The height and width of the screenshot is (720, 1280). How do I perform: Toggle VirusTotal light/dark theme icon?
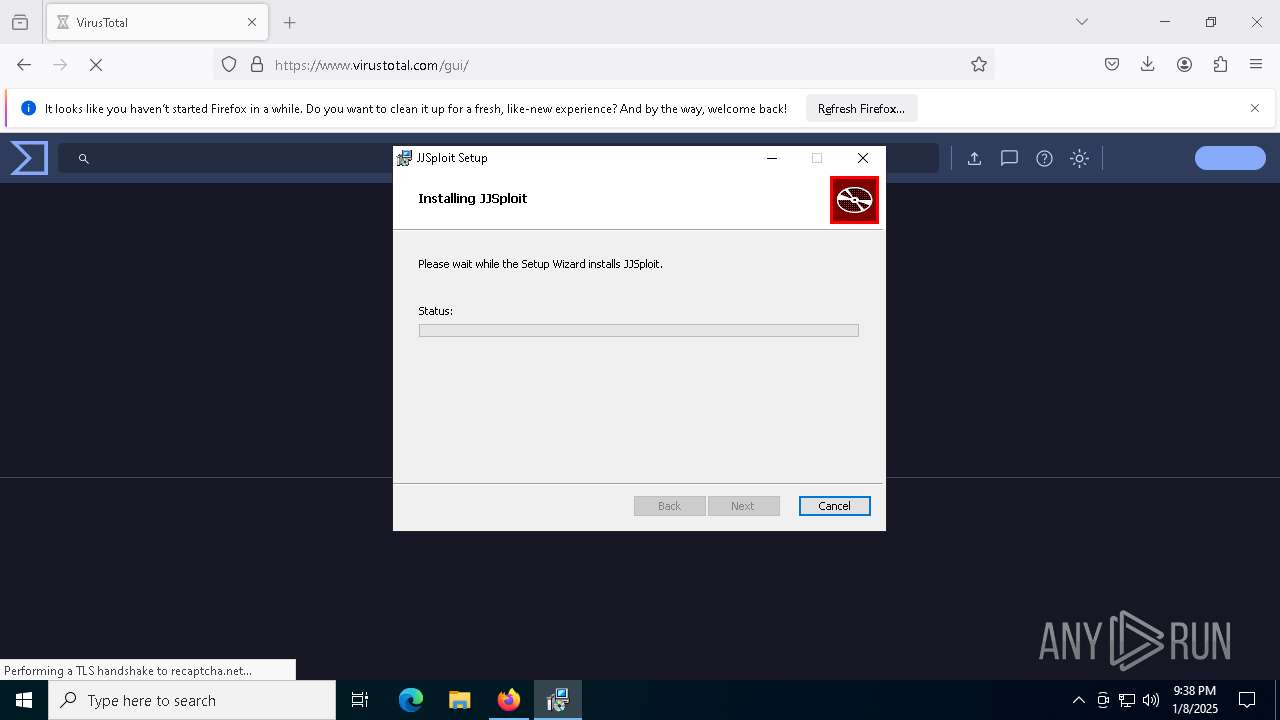pyautogui.click(x=1079, y=158)
